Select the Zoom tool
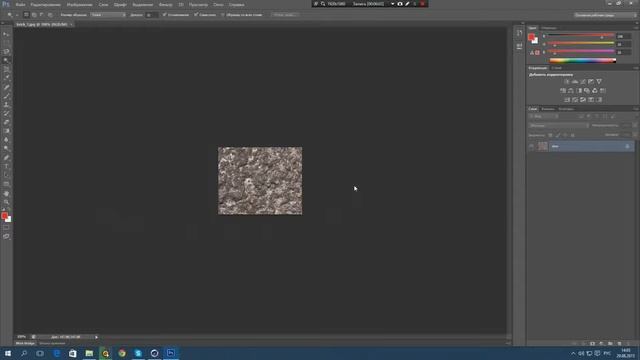This screenshot has height=360, width=640. tap(6, 202)
